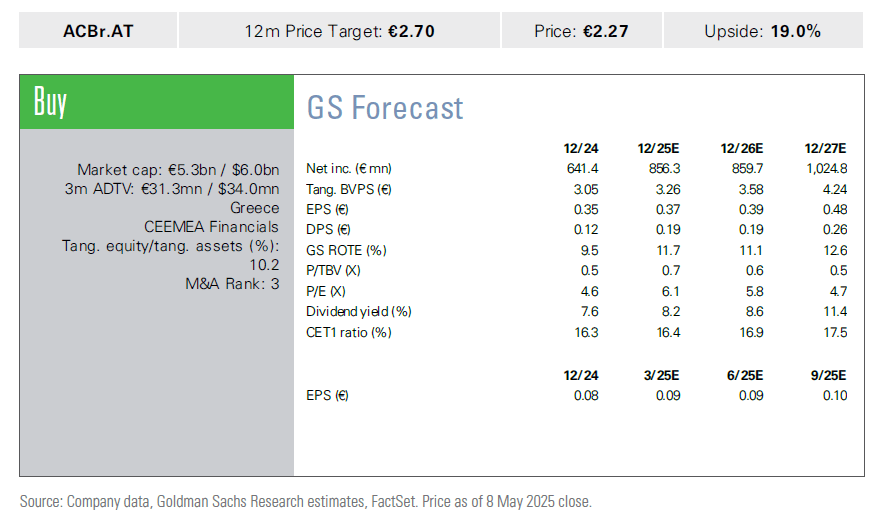Select the Upside 19.0% header cell

[762, 31]
